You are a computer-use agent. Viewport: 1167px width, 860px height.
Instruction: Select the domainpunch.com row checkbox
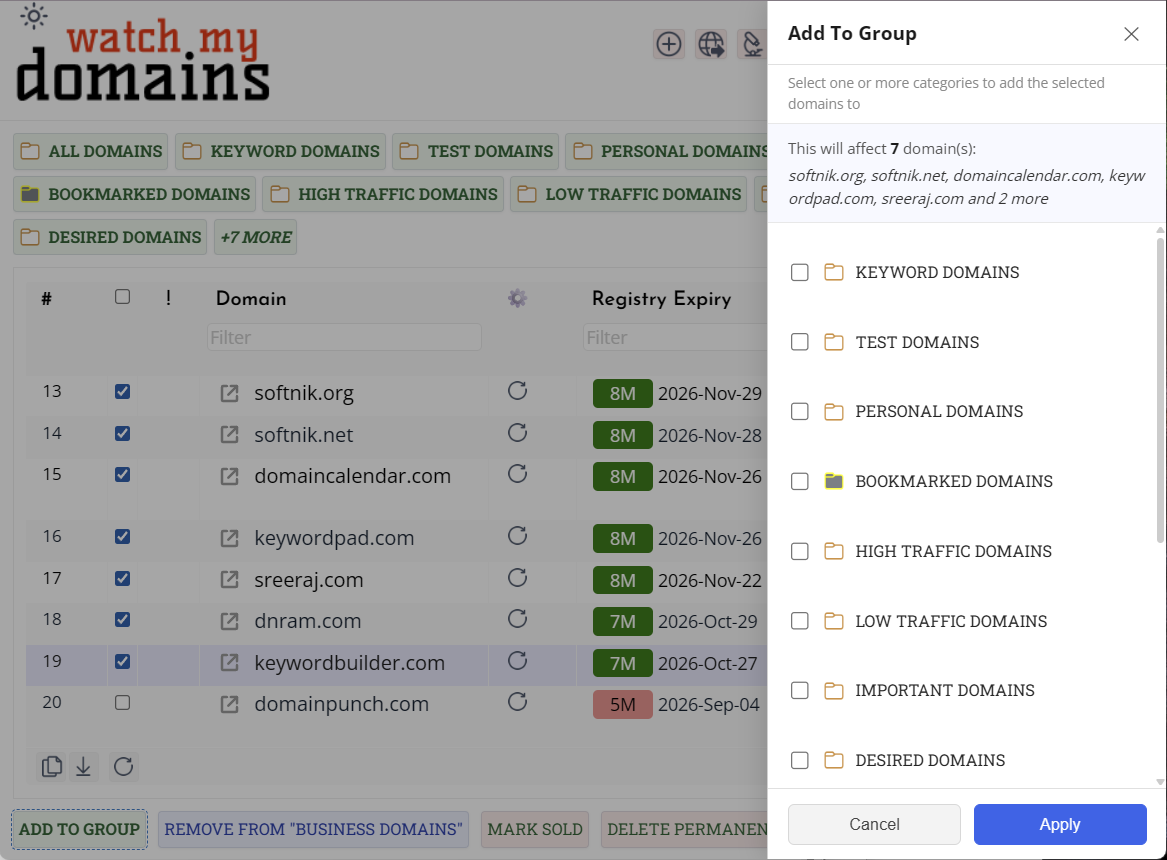[122, 703]
